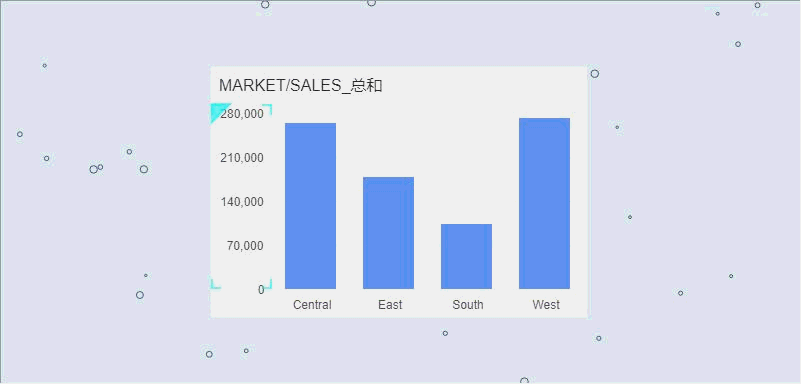Select the bottom-right cyan bracket near zero
Viewport: 801px width, 384px height.
pyautogui.click(x=268, y=284)
